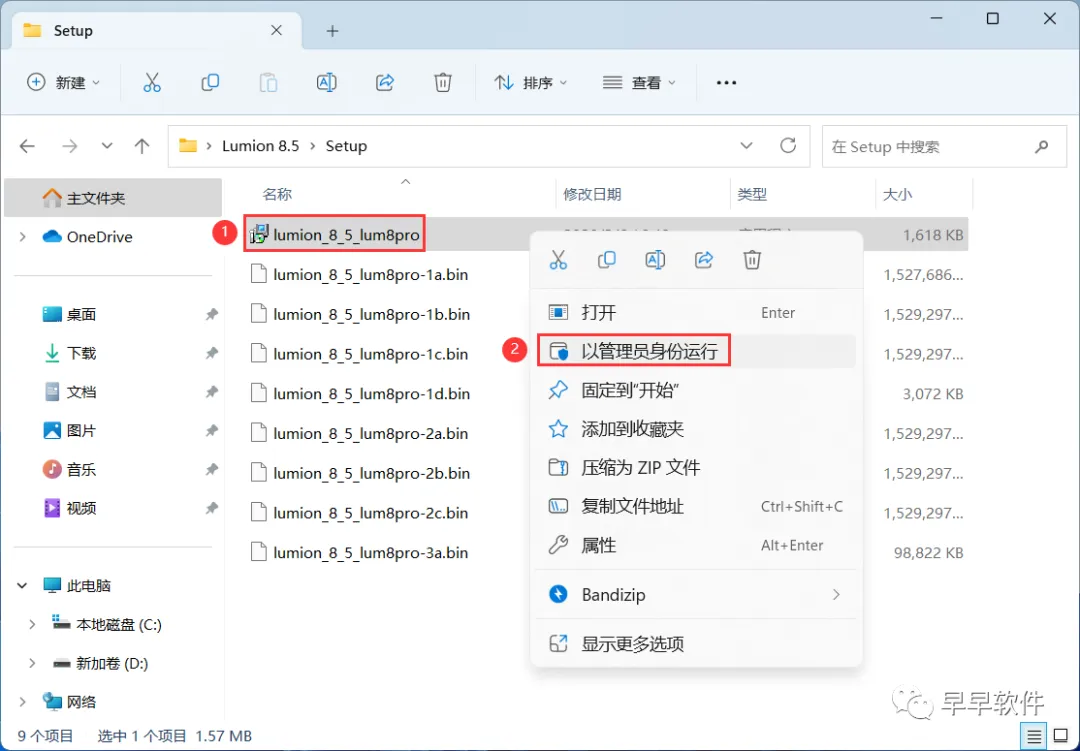The height and width of the screenshot is (751, 1080).
Task: Open 音乐 in the sidebar
Action: pos(81,470)
